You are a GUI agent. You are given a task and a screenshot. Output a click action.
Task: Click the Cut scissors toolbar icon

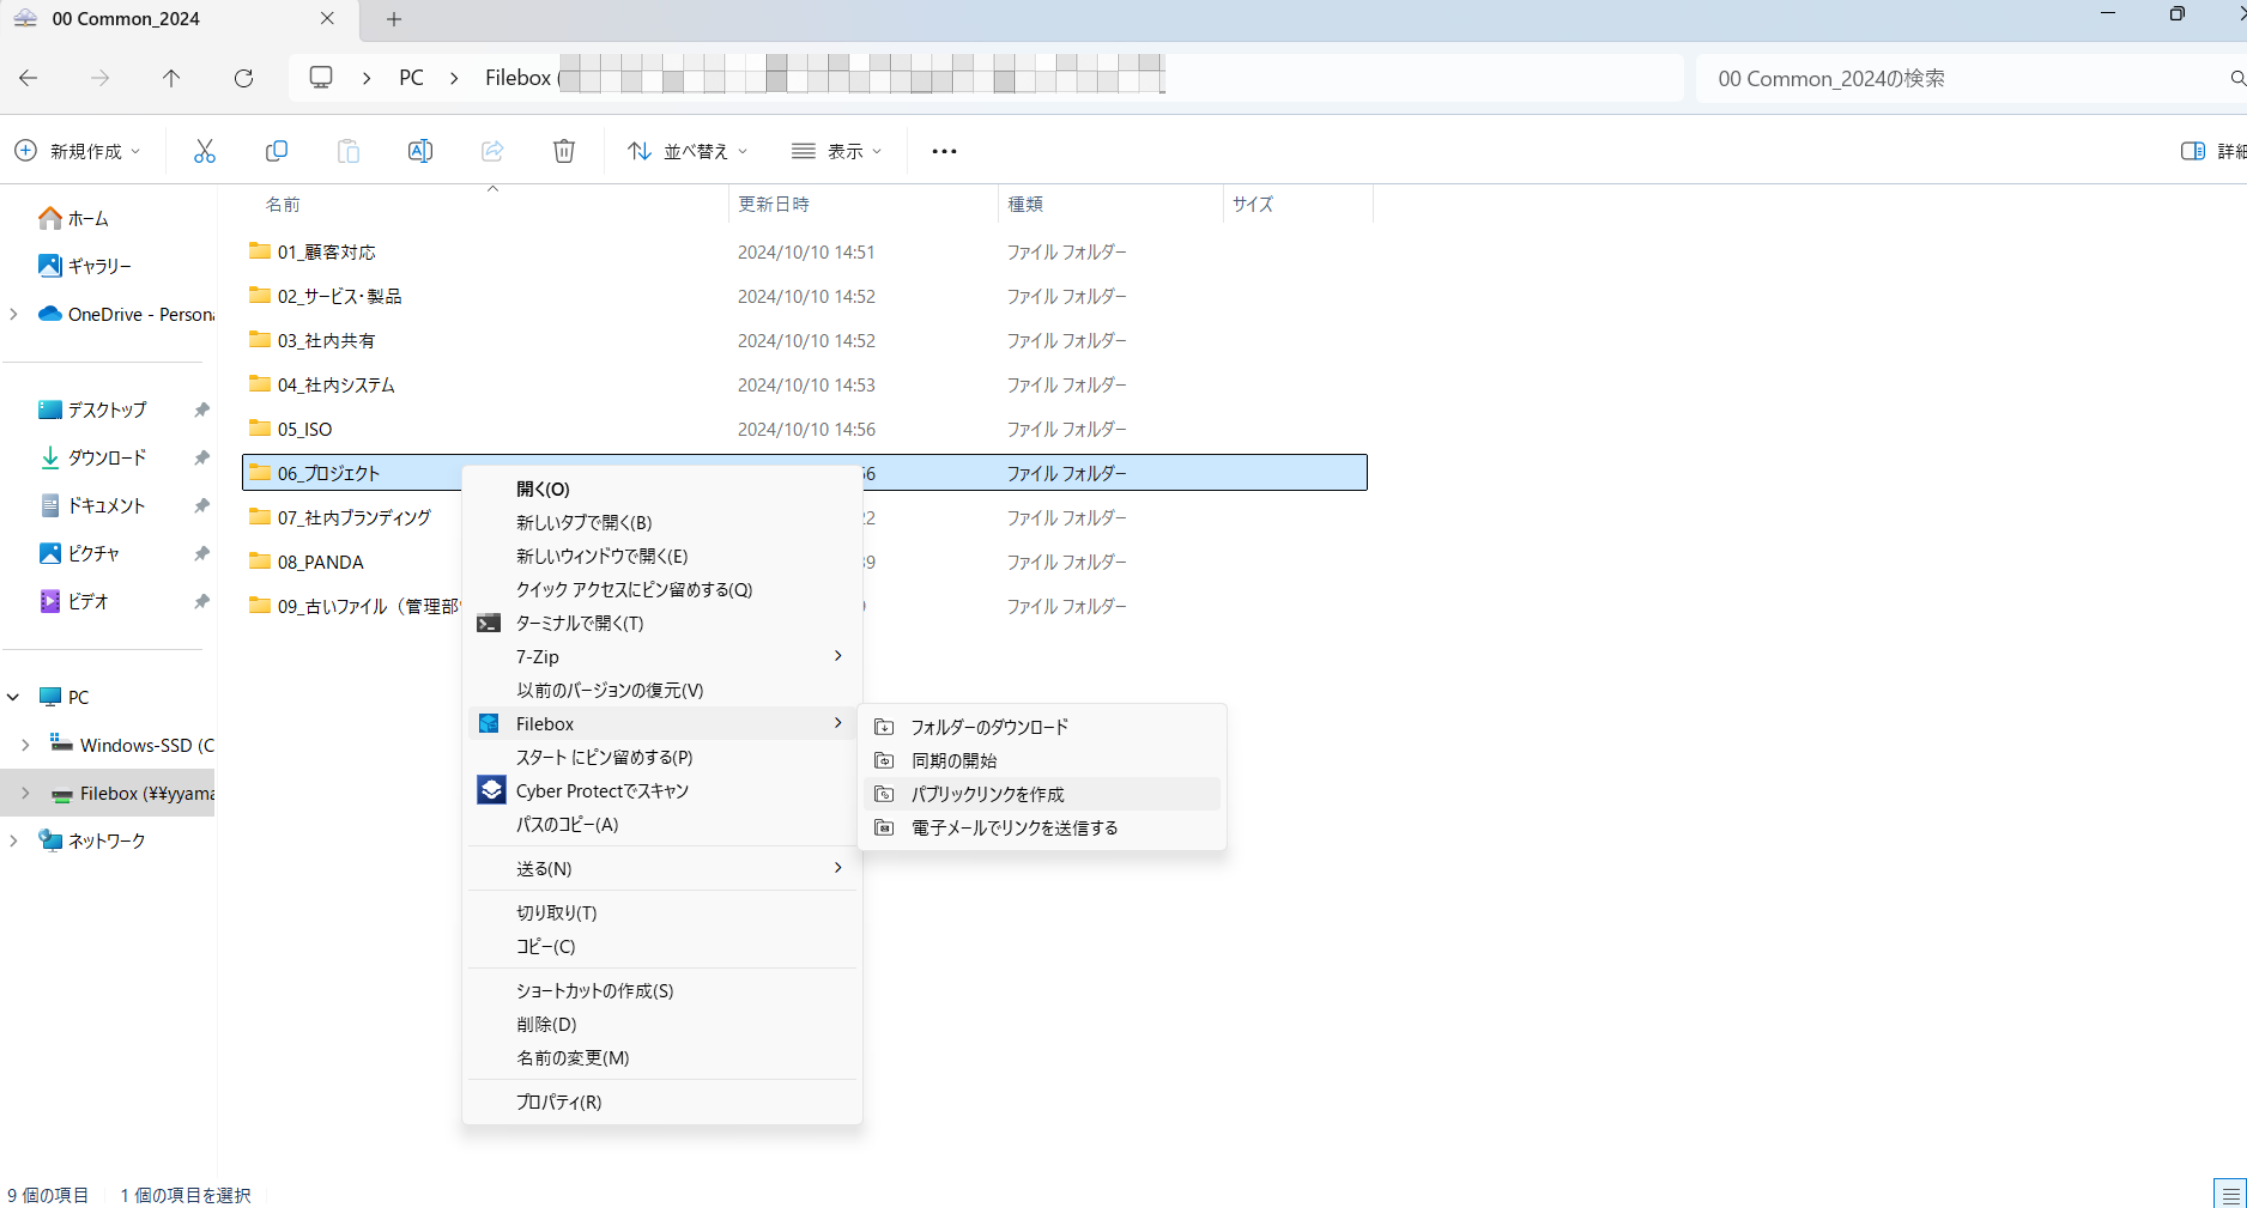click(204, 151)
